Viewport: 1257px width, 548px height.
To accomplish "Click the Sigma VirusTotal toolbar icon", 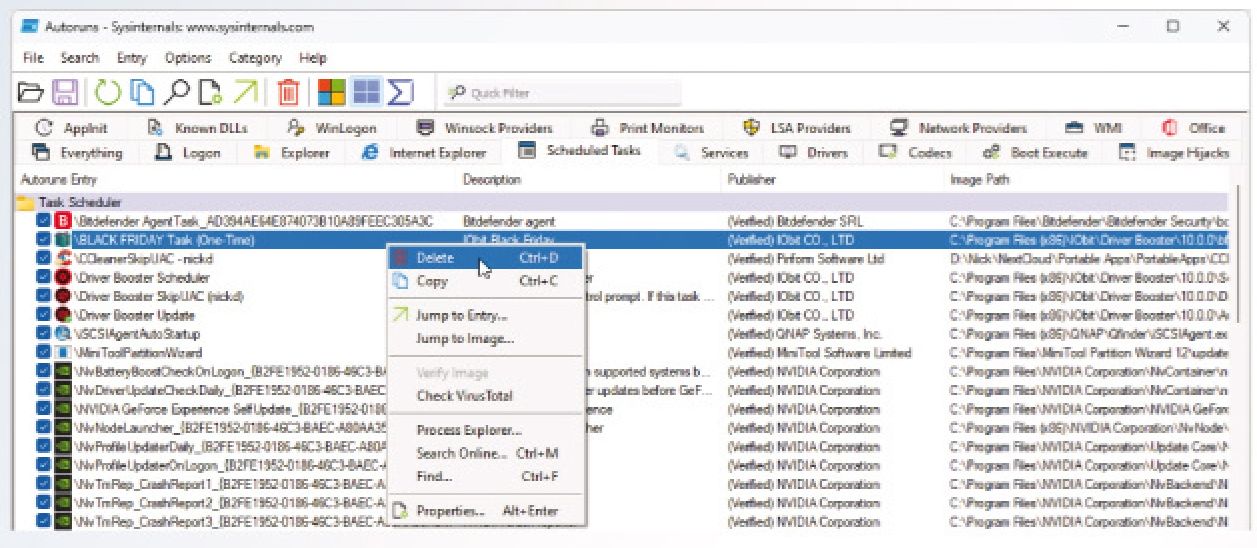I will point(400,93).
